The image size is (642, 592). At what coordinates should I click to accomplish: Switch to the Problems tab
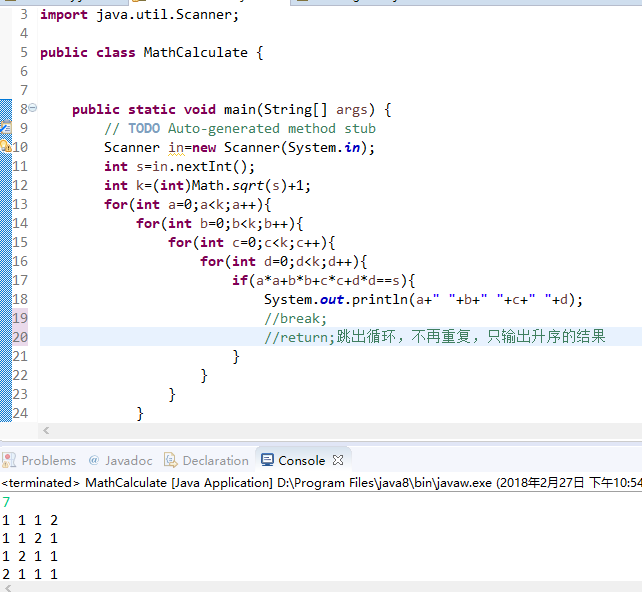coord(48,461)
